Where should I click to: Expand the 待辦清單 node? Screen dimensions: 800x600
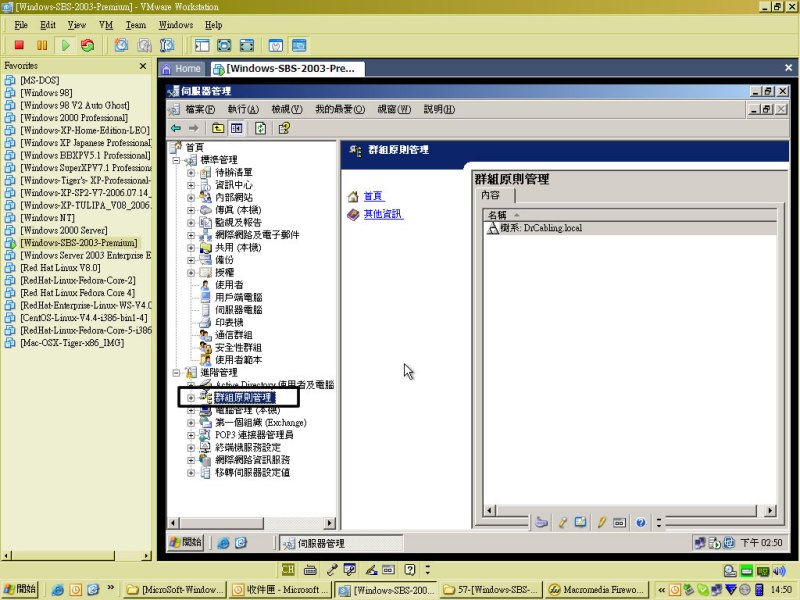(191, 173)
